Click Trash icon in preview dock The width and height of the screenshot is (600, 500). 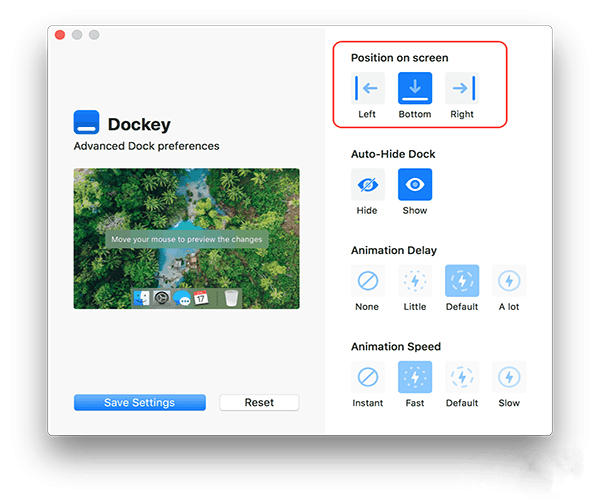tap(231, 298)
